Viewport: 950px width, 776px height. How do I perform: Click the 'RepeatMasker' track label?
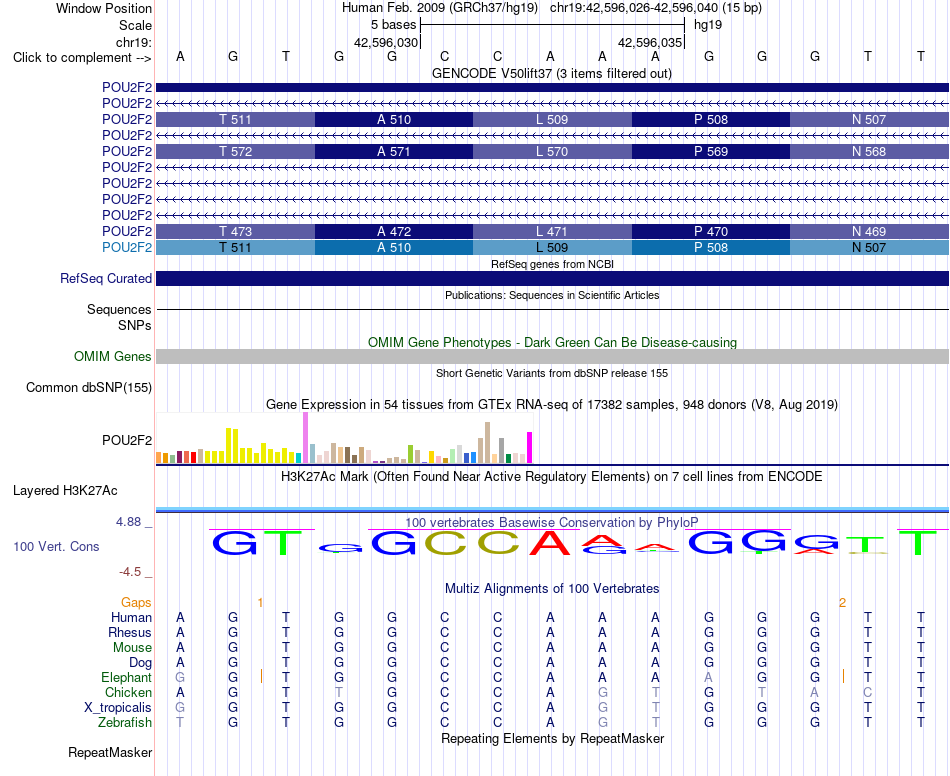click(x=110, y=752)
